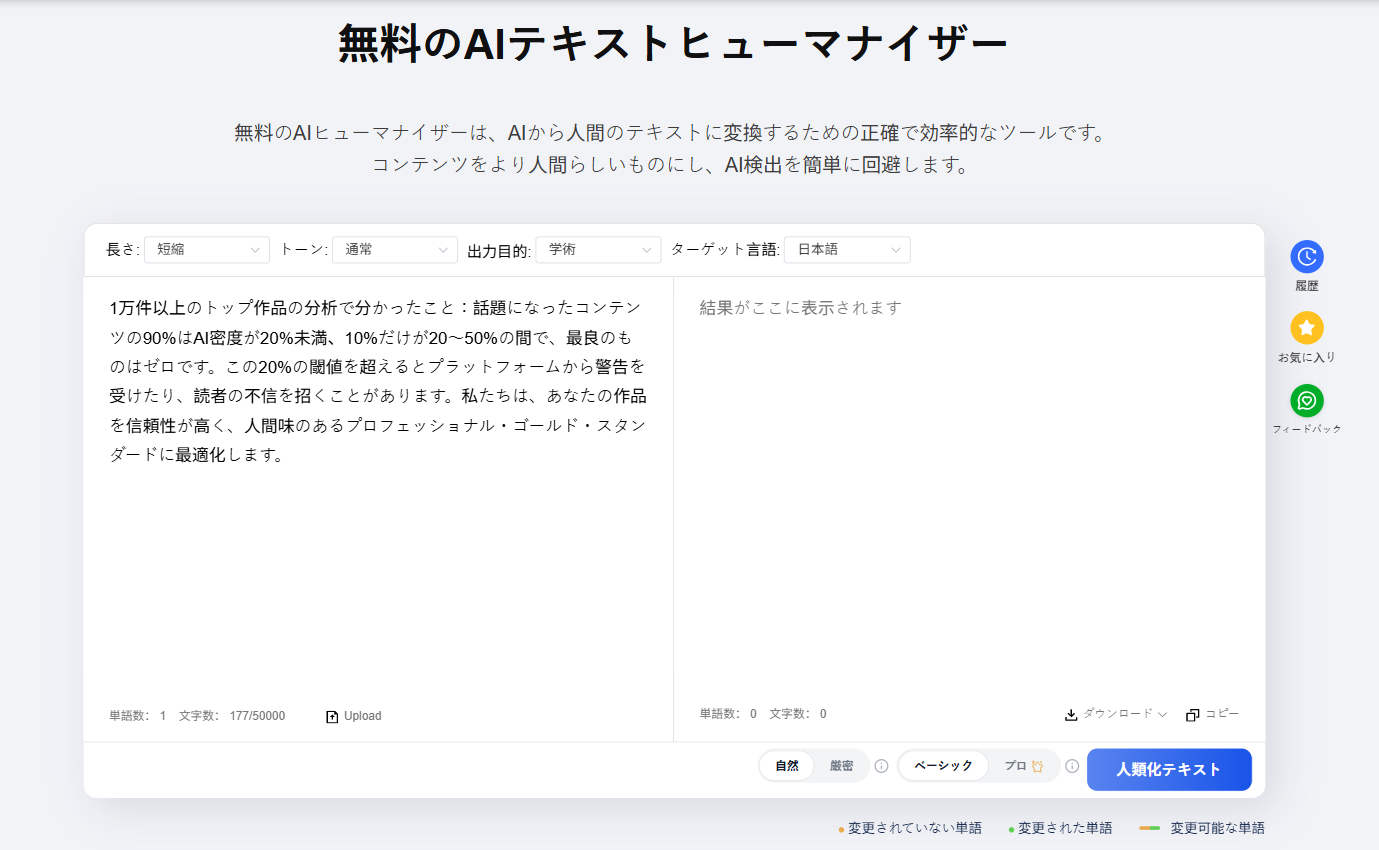Click the ダウンロード download arrow icon
This screenshot has height=850, width=1379.
[1071, 715]
